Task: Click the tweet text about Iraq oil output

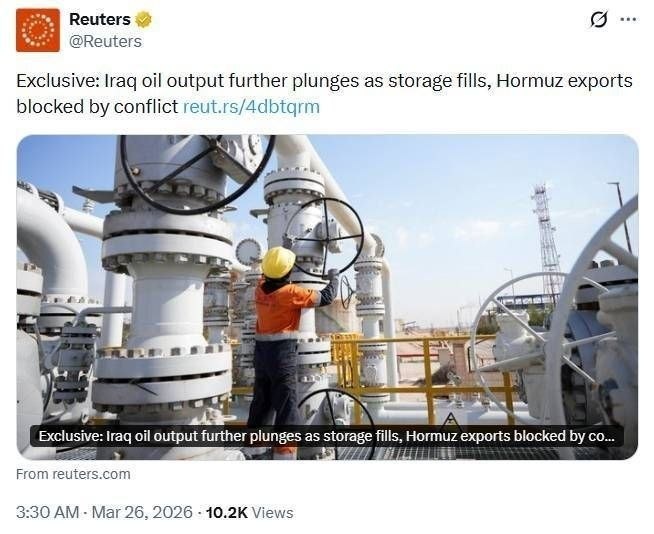Action: coord(324,93)
